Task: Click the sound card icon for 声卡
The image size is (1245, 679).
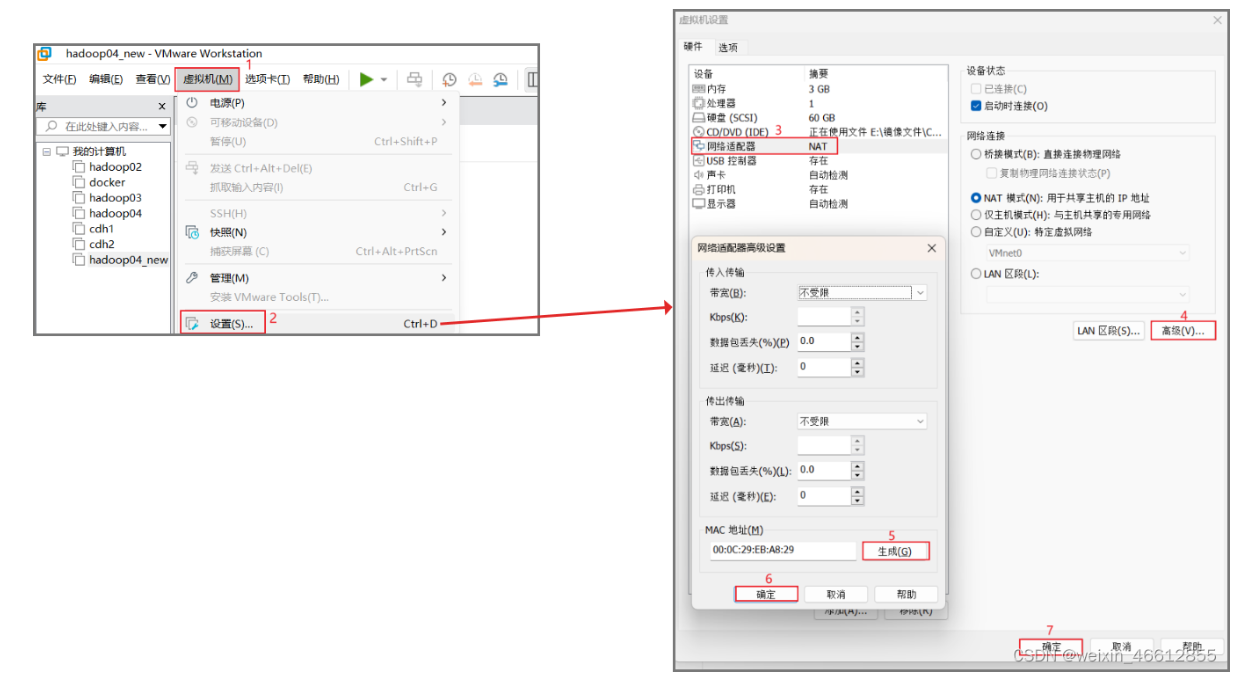Action: click(x=698, y=175)
